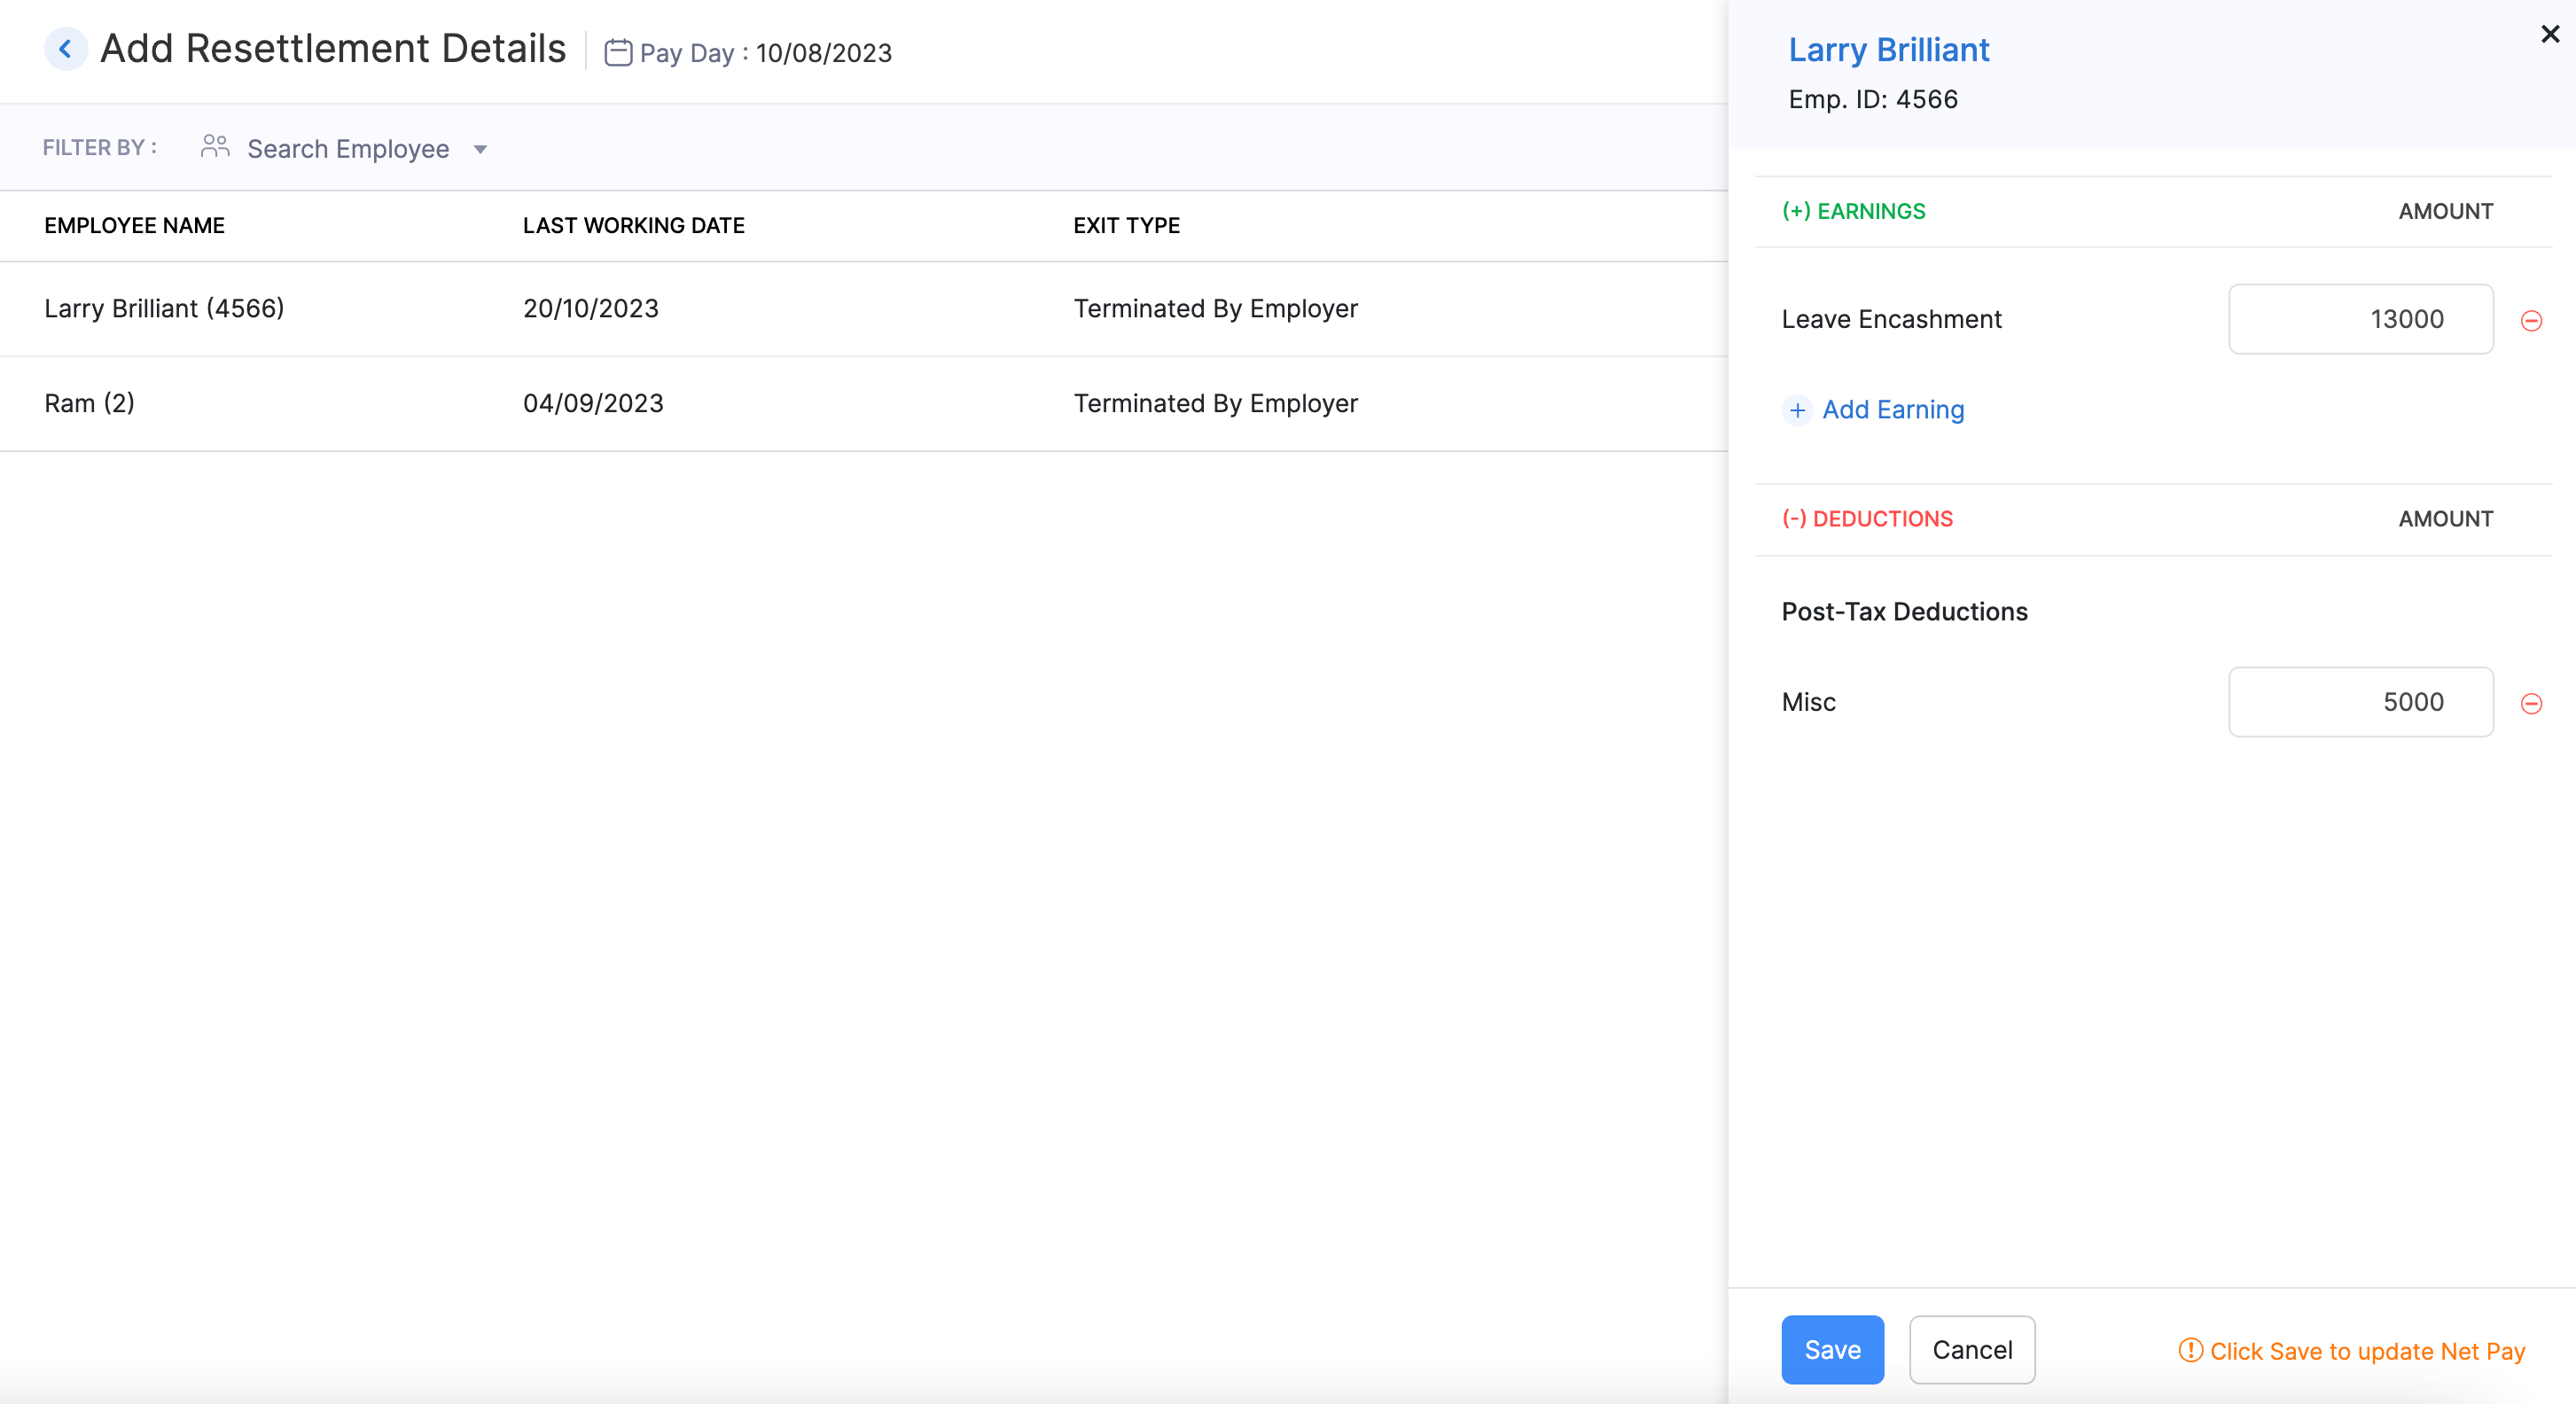This screenshot has height=1404, width=2576.
Task: Click the employees filter icon
Action: point(215,148)
